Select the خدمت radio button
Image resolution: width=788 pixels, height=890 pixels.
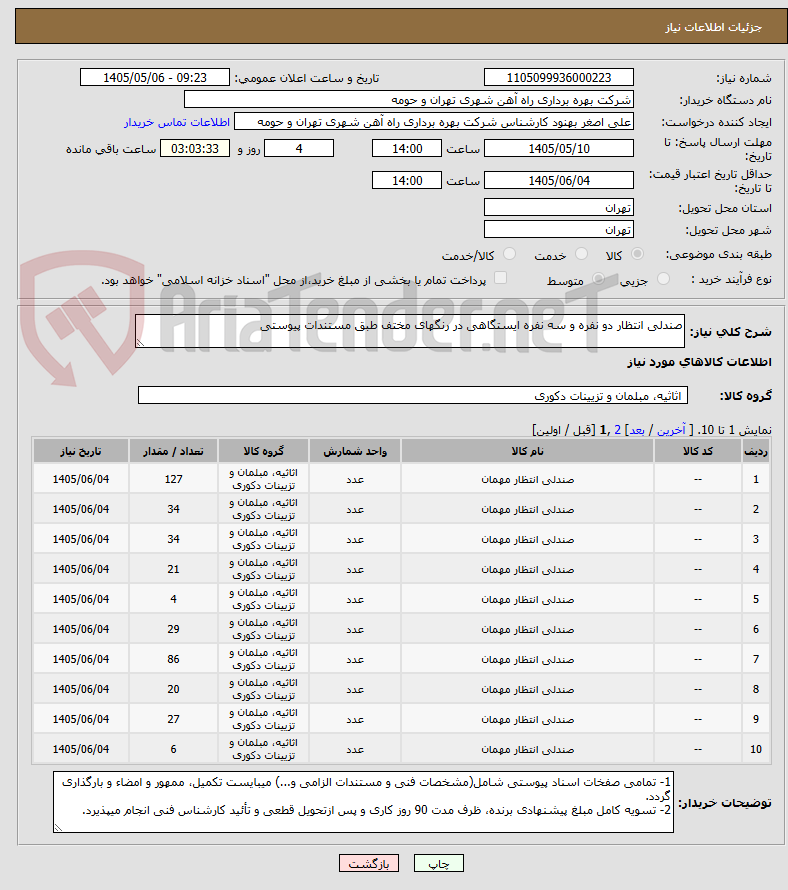tap(581, 254)
